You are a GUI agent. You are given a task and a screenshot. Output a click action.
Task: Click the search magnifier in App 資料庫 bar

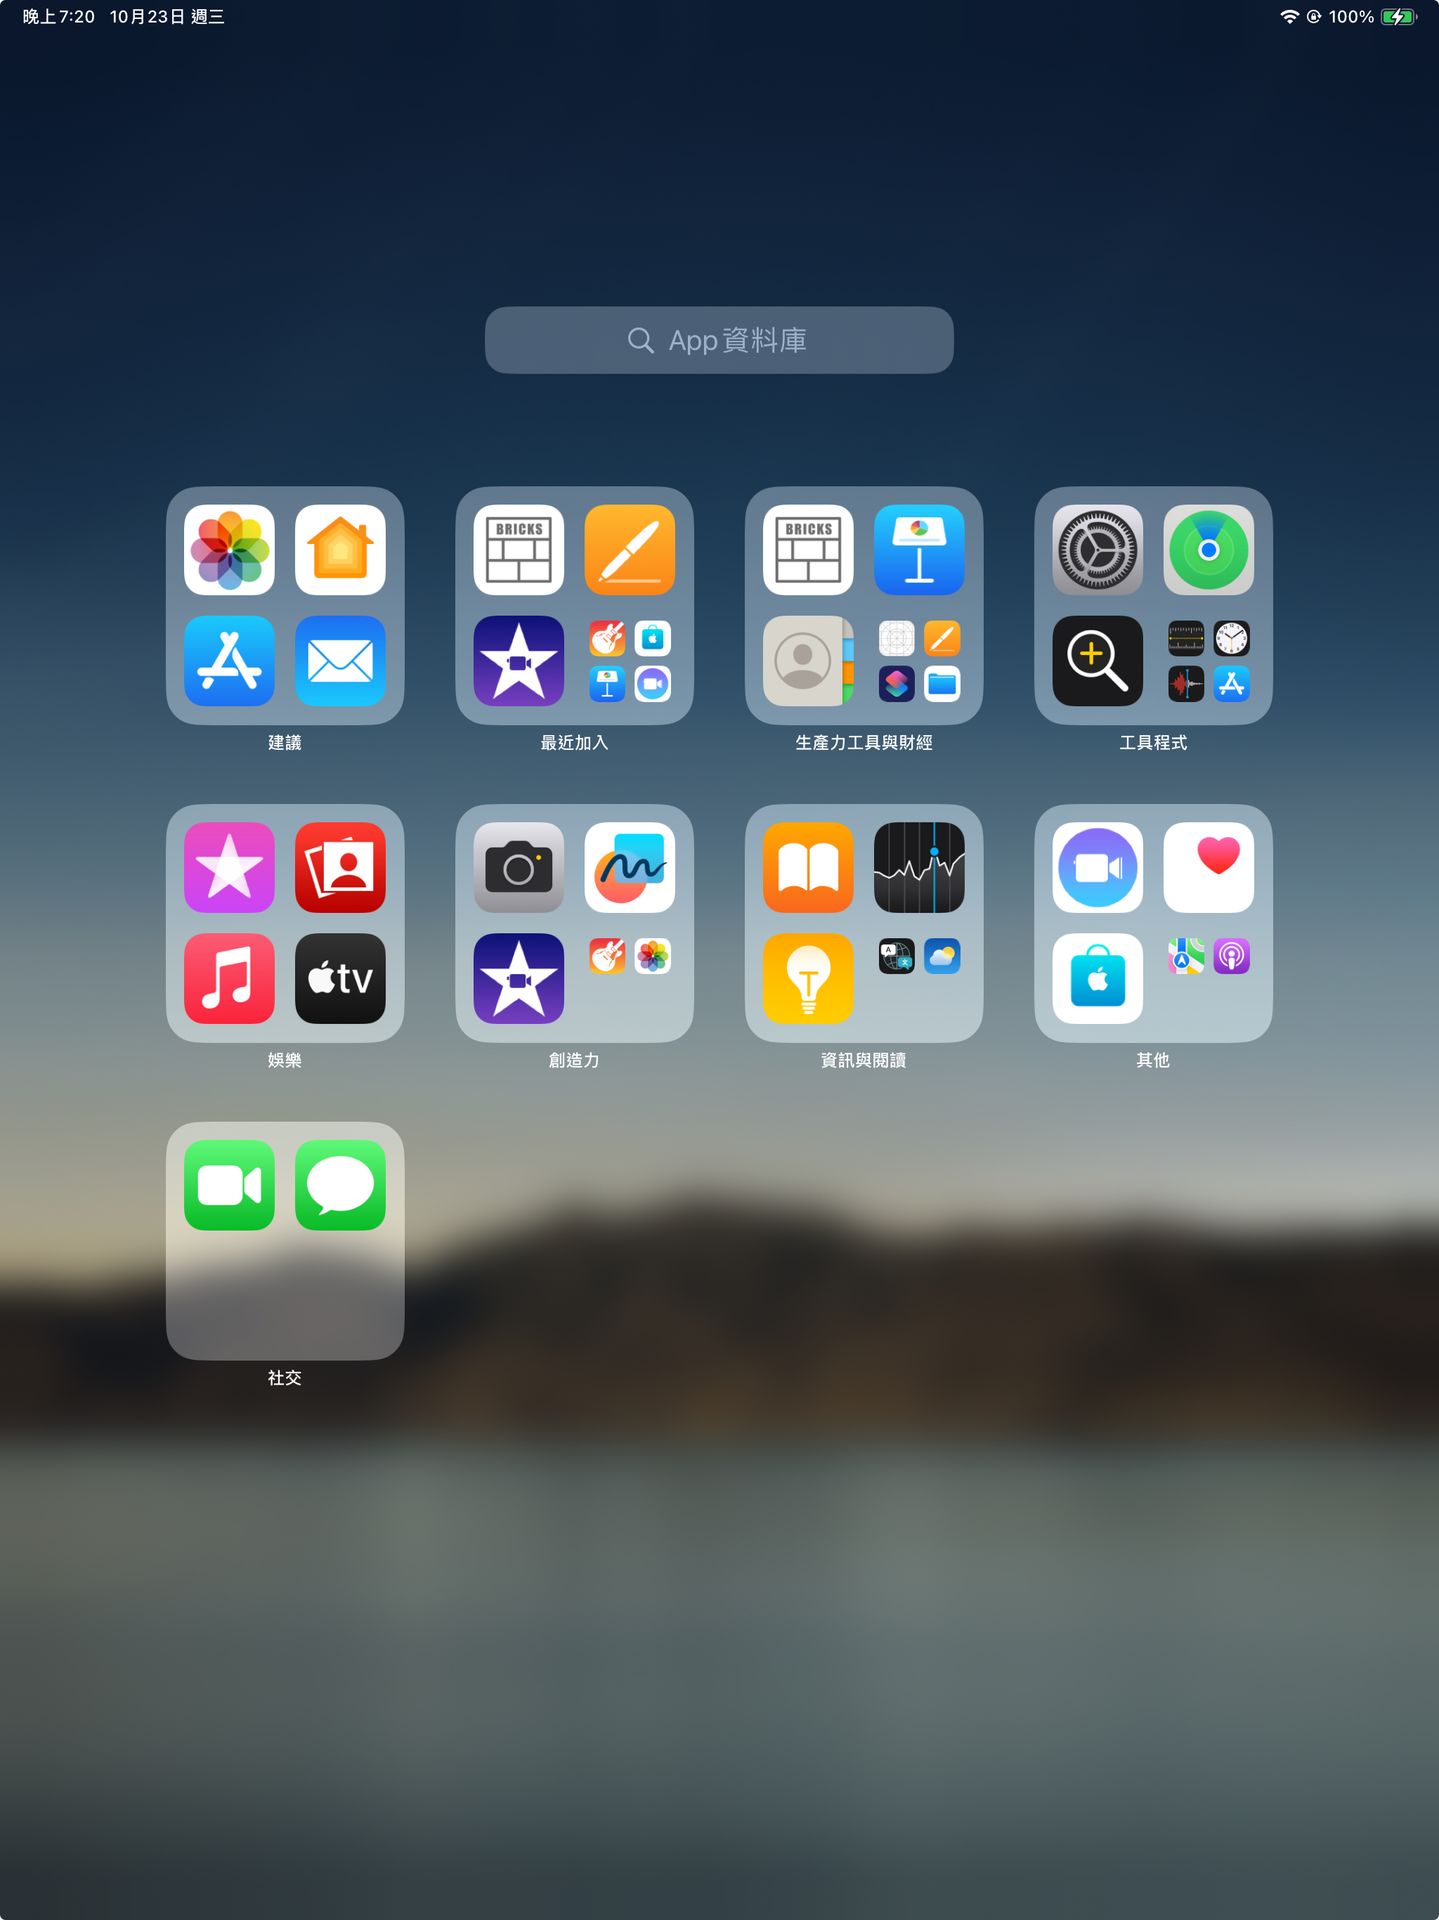tap(640, 341)
